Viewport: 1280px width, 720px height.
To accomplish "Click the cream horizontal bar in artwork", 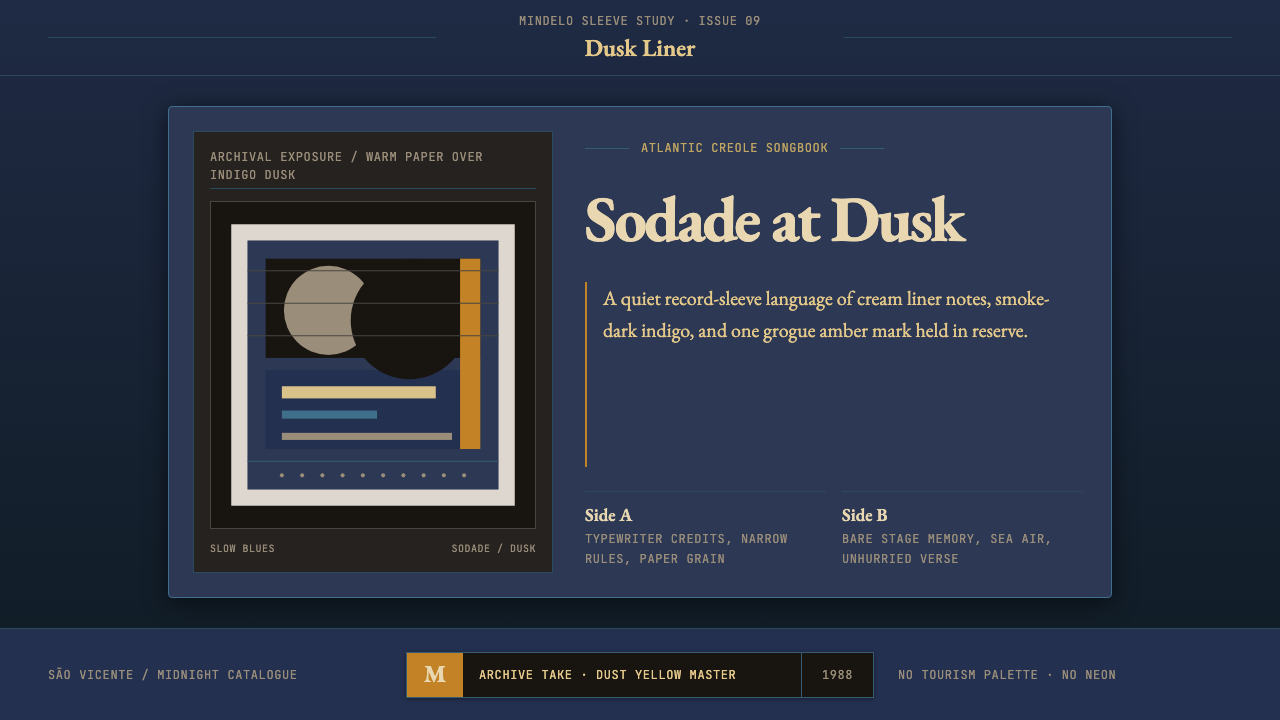I will (x=359, y=392).
